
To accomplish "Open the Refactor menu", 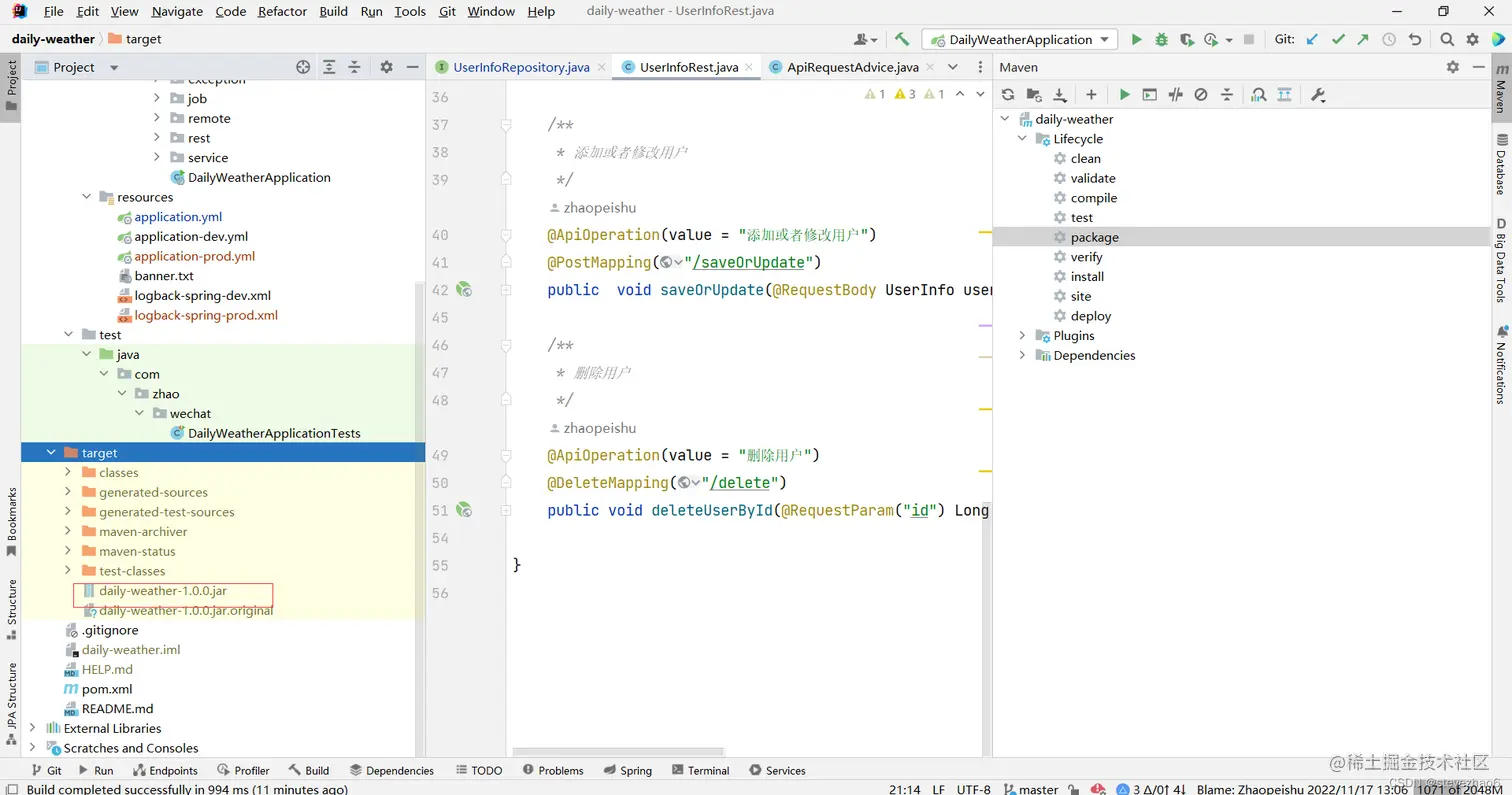I will pos(282,11).
